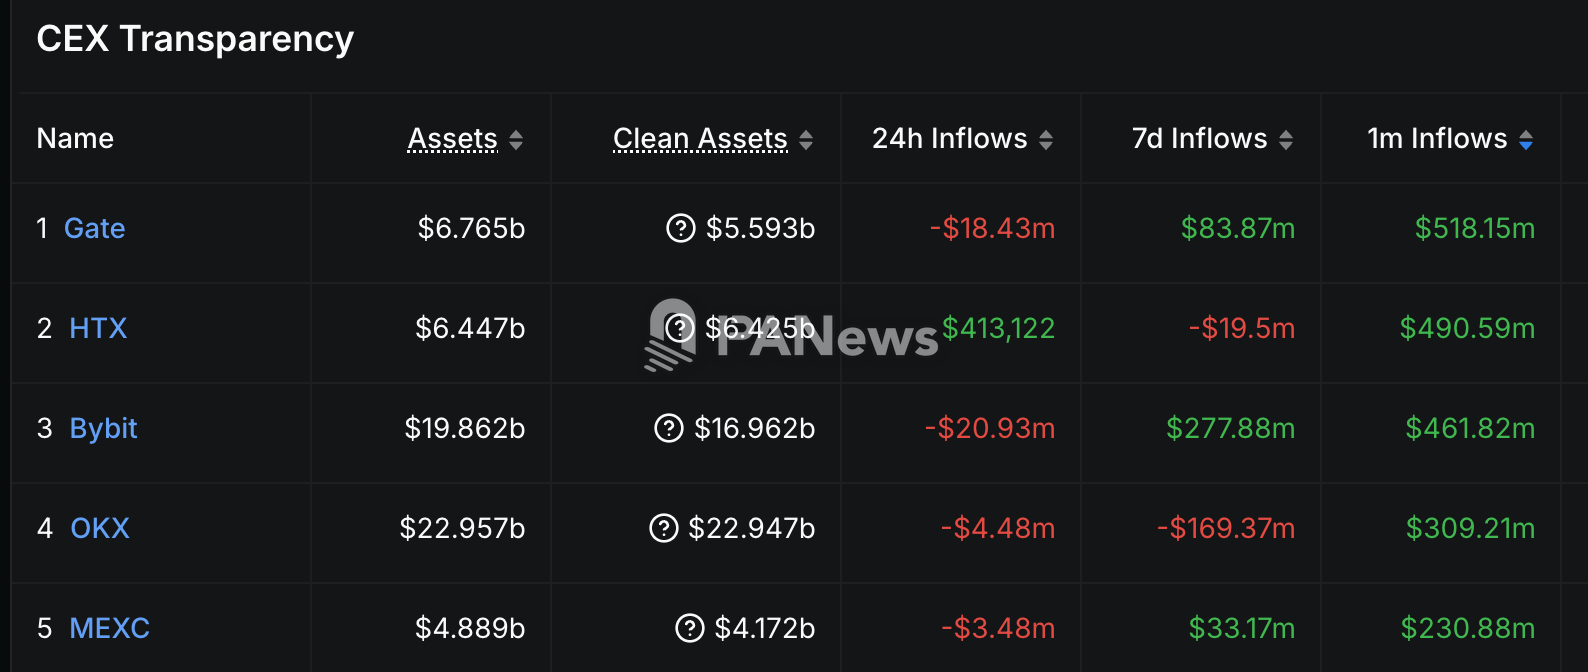Click the help icon beside Bybit's $16.962b
1588x672 pixels.
[668, 428]
